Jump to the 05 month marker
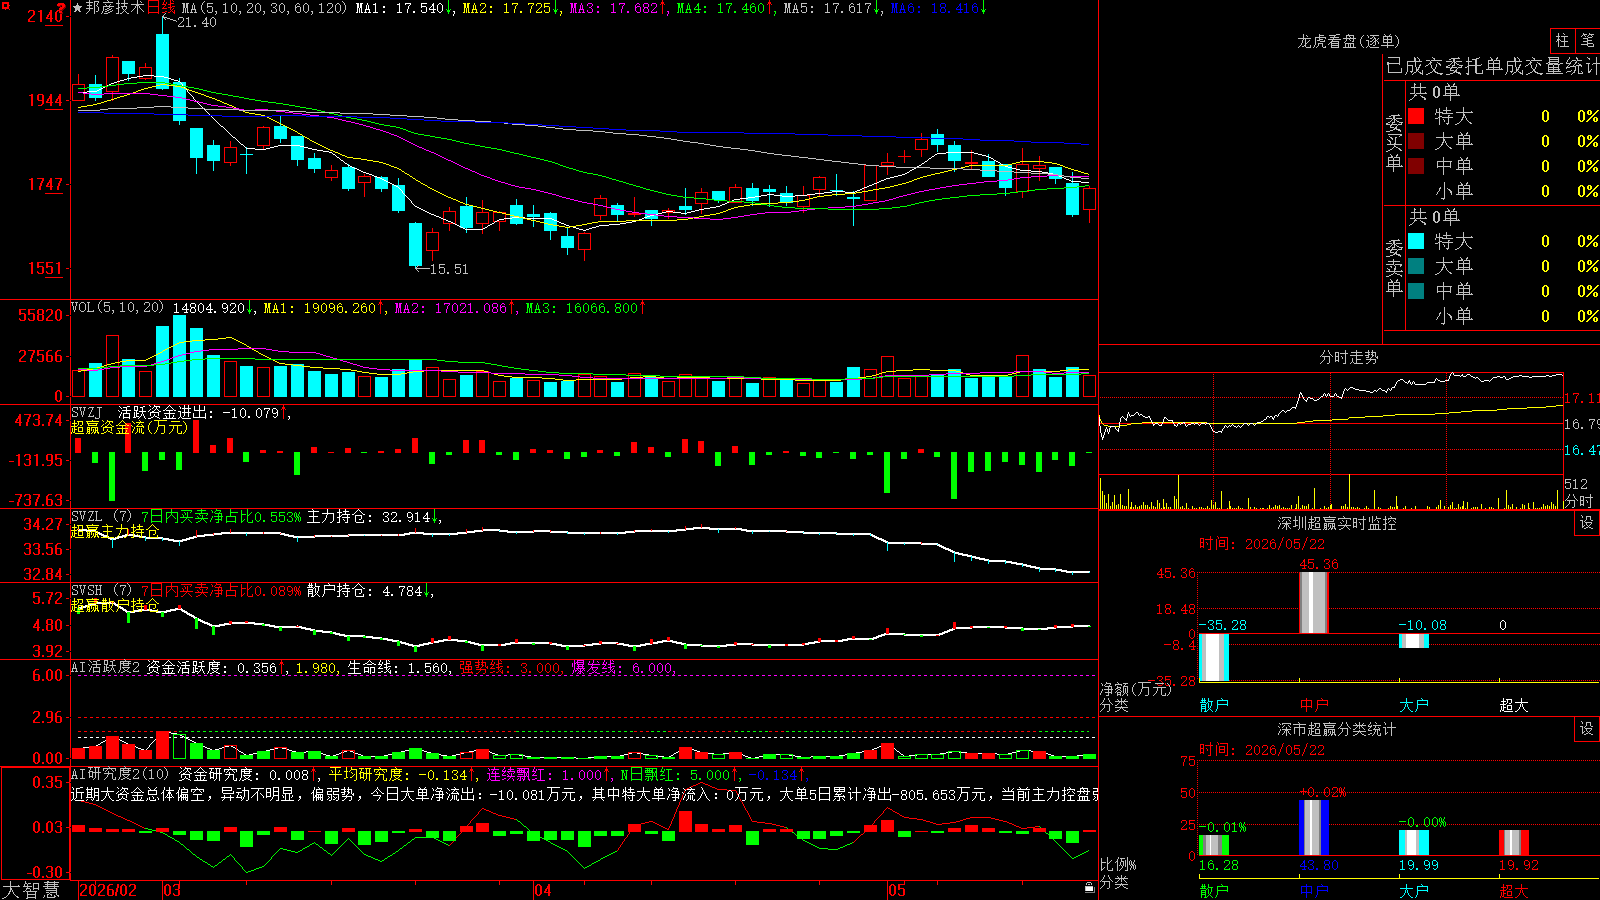The height and width of the screenshot is (900, 1600). 897,890
